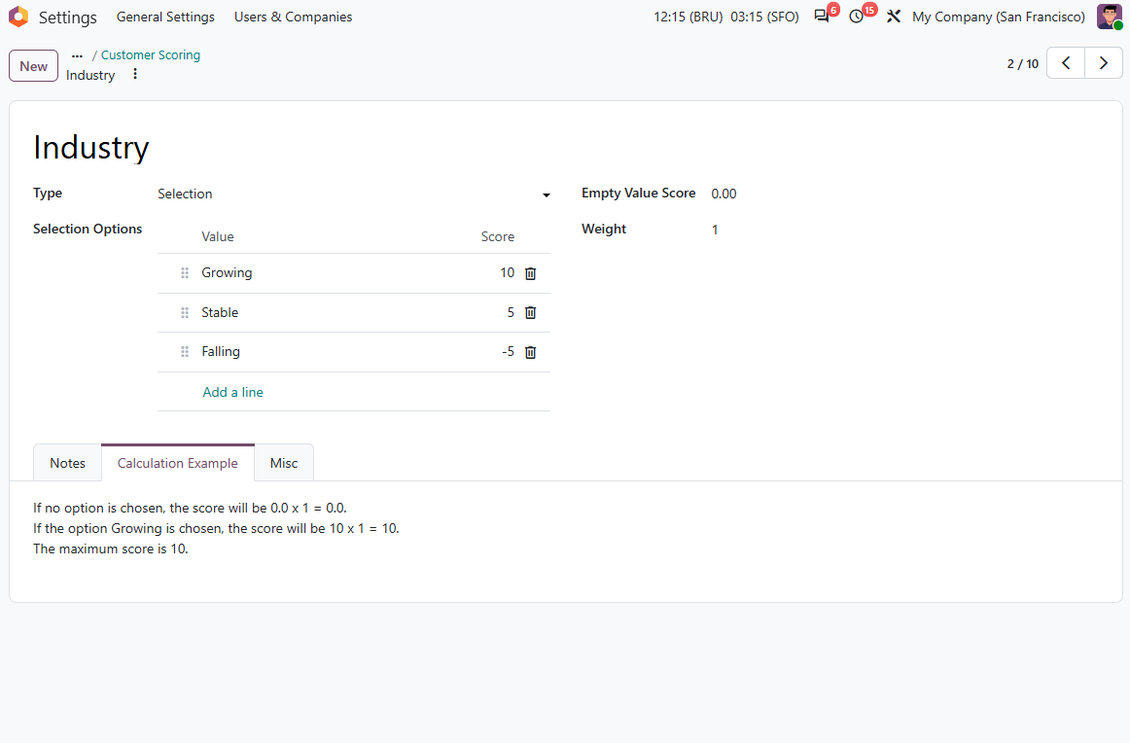The height and width of the screenshot is (743, 1130).
Task: Click the New button
Action: point(33,66)
